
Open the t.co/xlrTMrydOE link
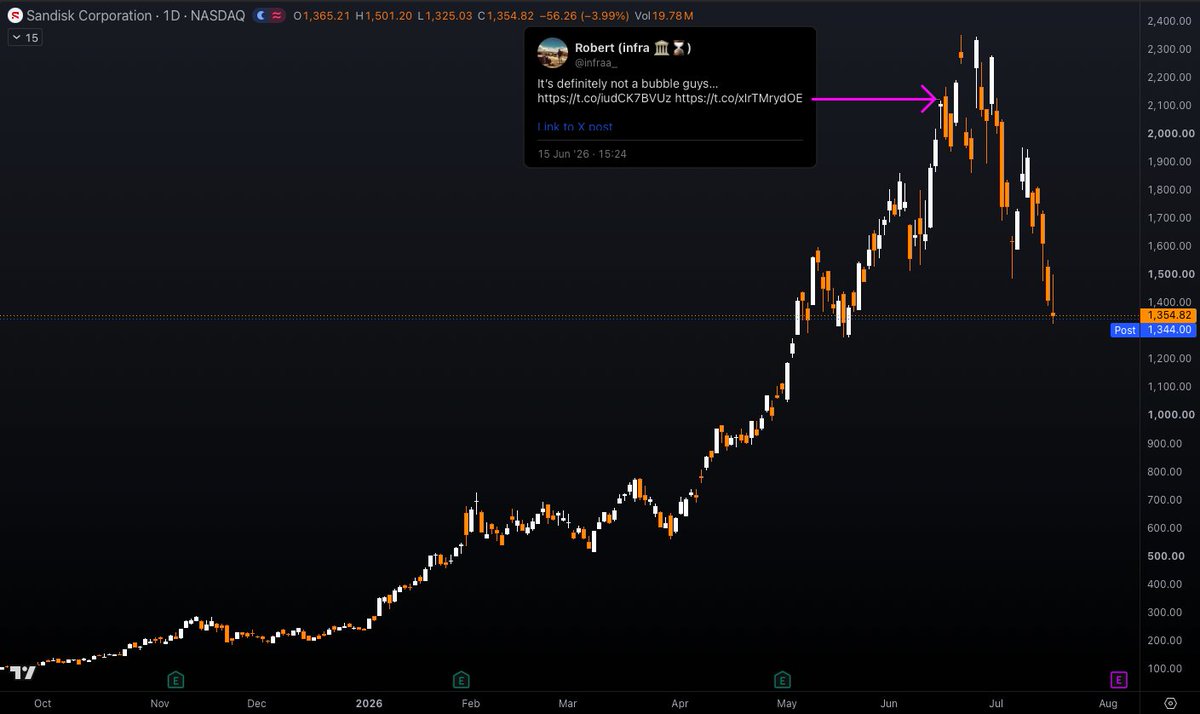click(x=739, y=99)
